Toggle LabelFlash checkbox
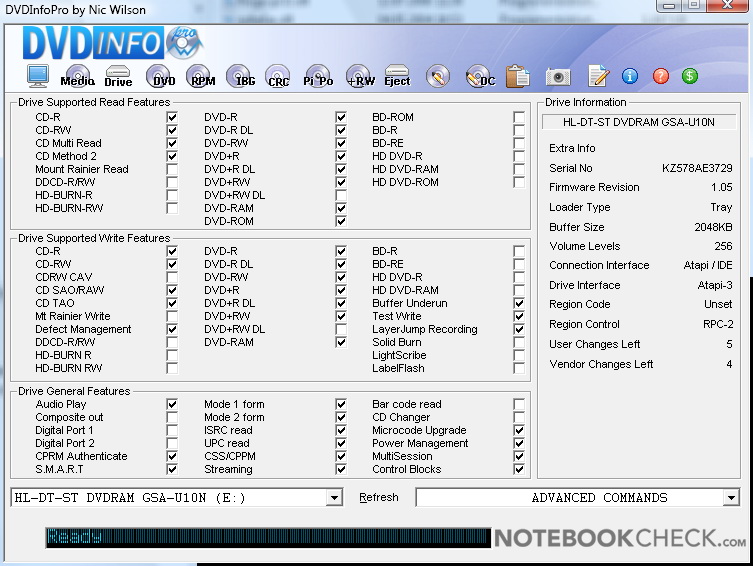The height and width of the screenshot is (566, 753). pyautogui.click(x=519, y=368)
